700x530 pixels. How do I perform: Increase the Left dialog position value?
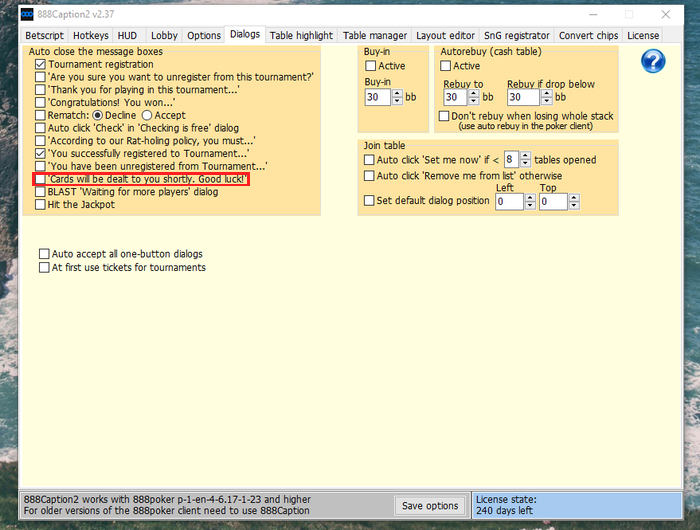coord(530,198)
